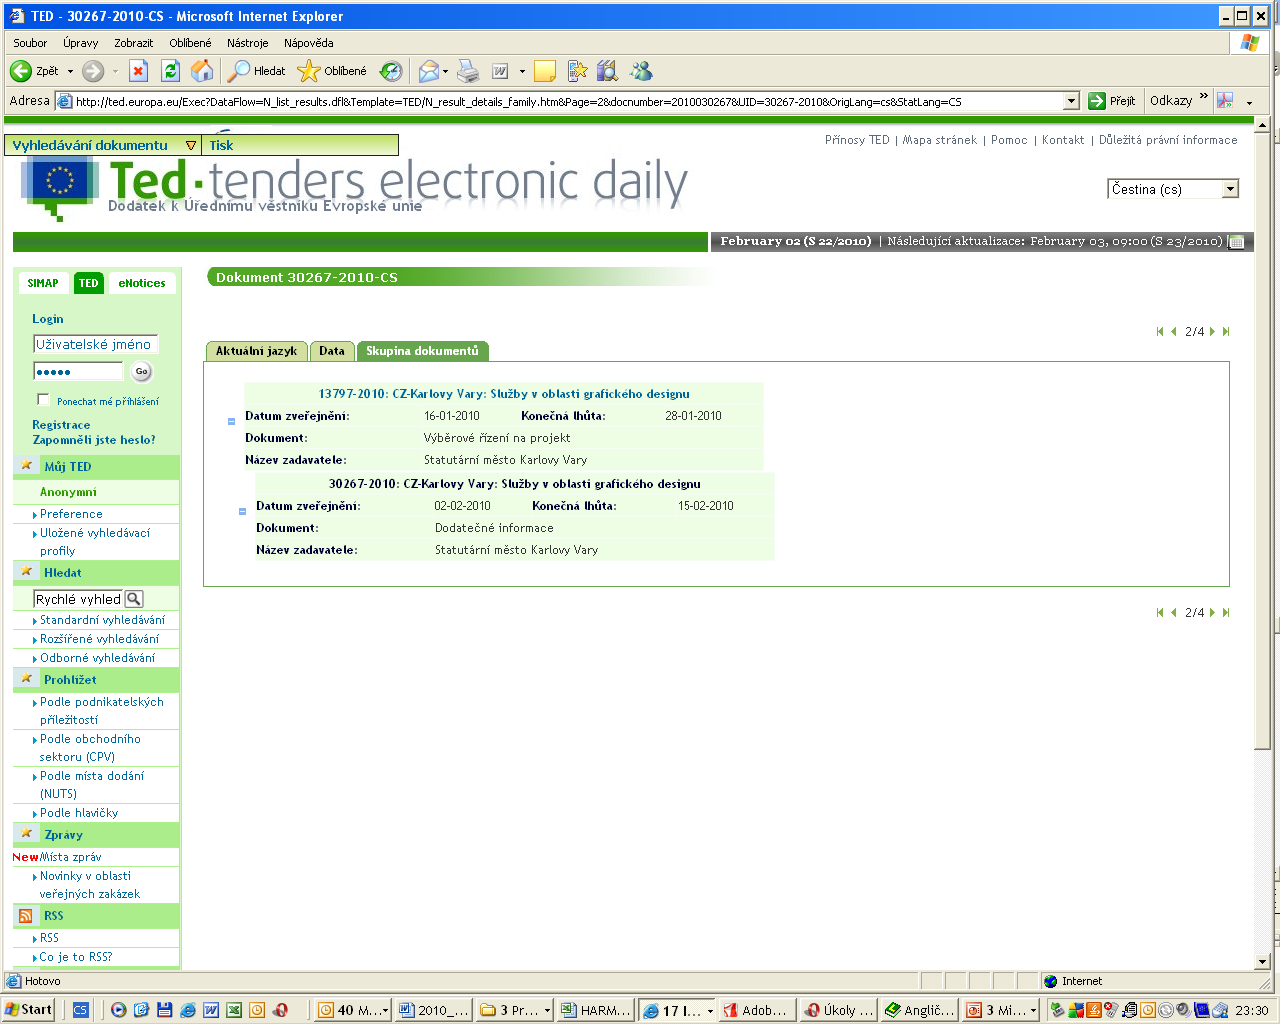Viewport: 1280px width, 1024px height.
Task: Open the Messenger people icon in toolbar
Action: (x=641, y=71)
